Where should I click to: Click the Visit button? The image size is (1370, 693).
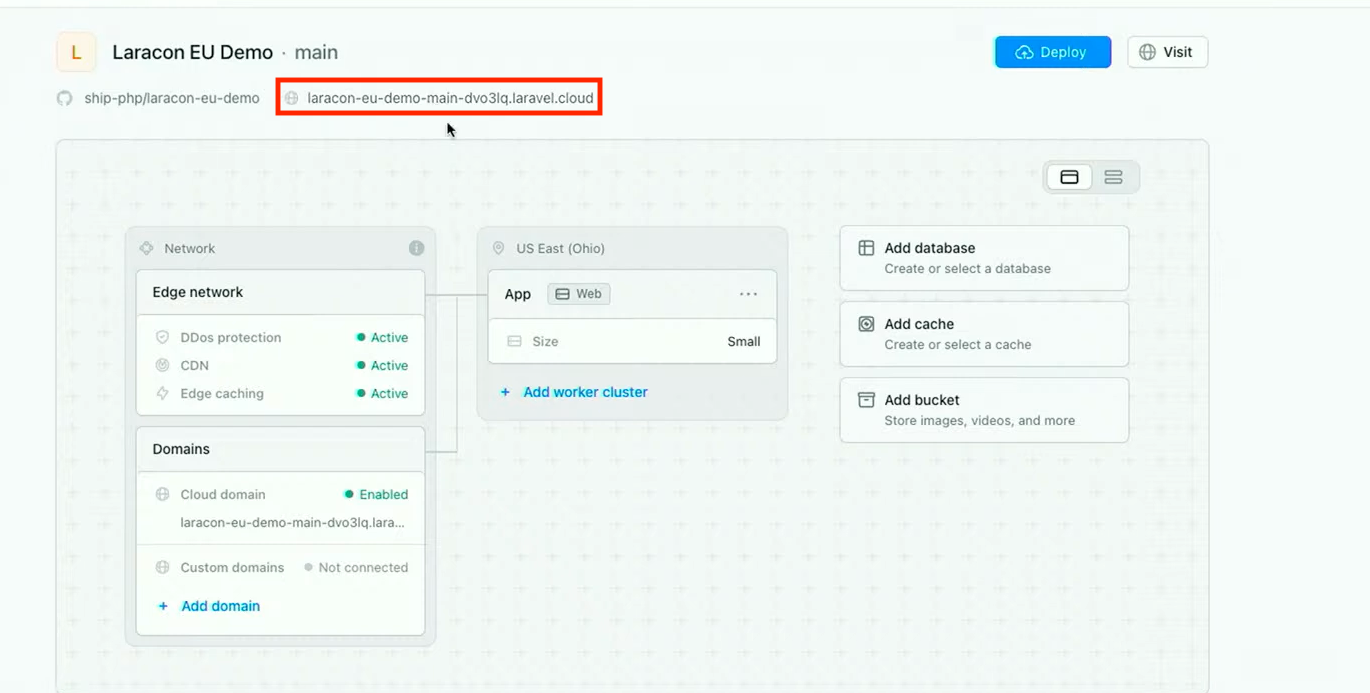(1167, 52)
